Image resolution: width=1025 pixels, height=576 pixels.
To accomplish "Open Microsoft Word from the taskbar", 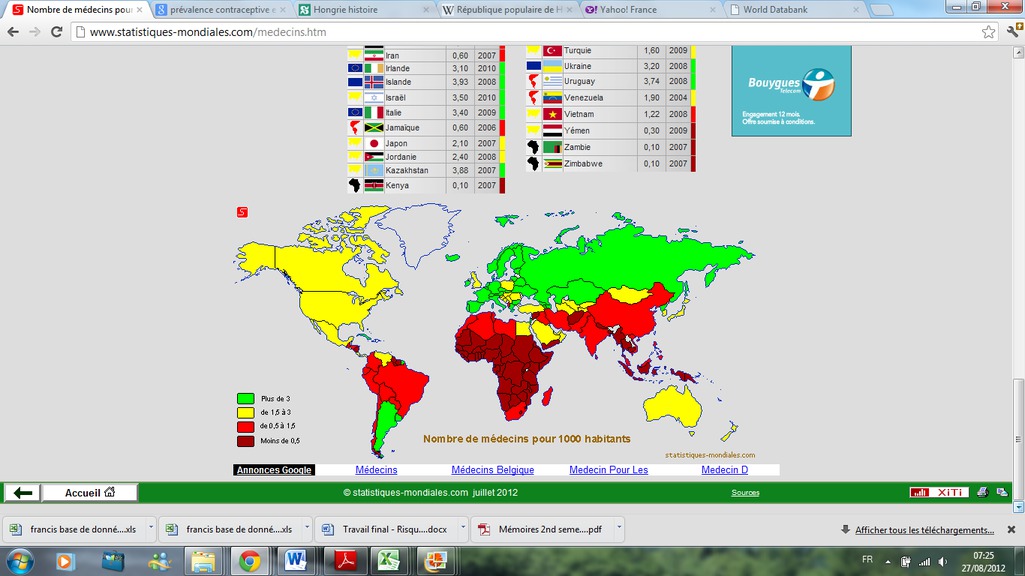I will 295,561.
